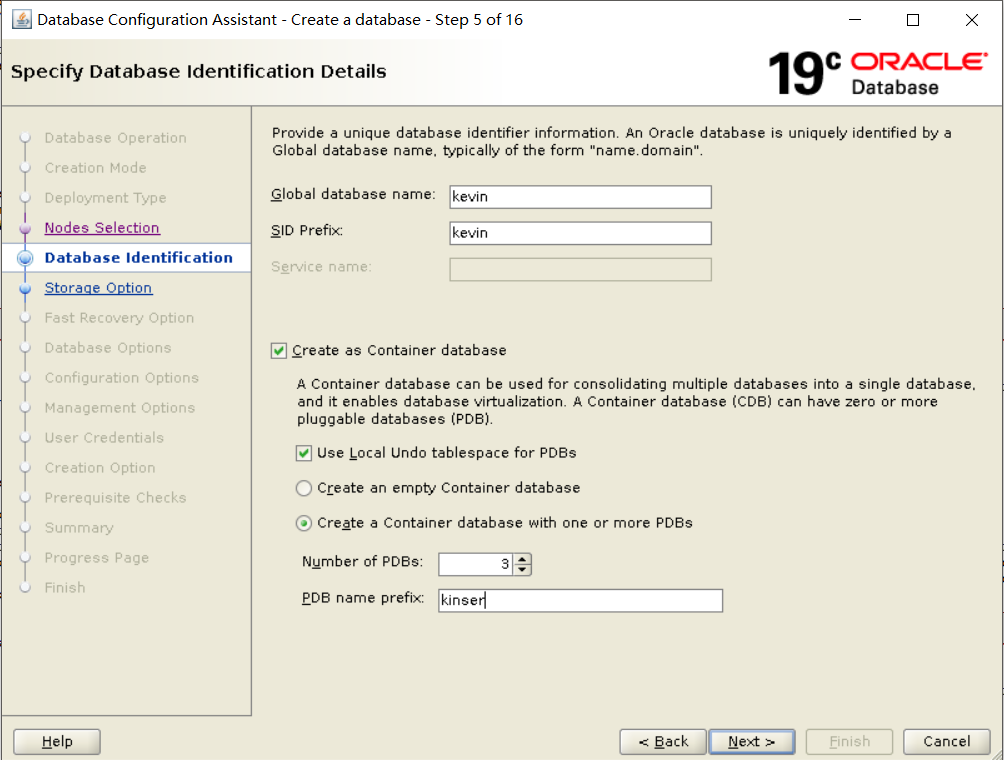Toggle Use Local Undo tablespace for PDBs

click(304, 453)
